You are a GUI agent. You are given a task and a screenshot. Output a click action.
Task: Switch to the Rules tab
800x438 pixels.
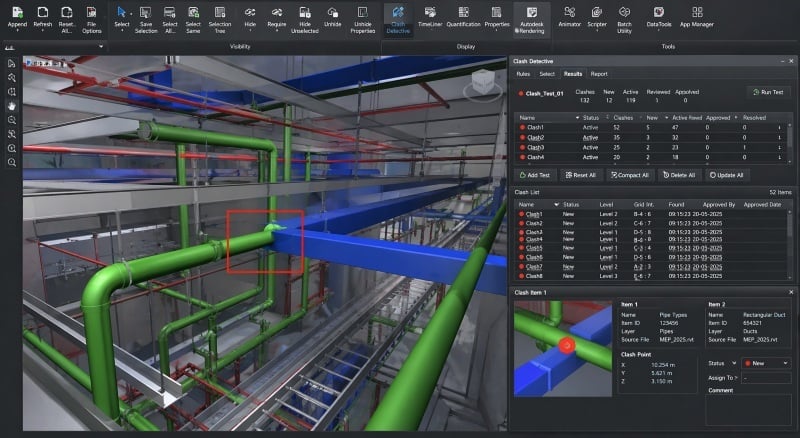click(523, 74)
